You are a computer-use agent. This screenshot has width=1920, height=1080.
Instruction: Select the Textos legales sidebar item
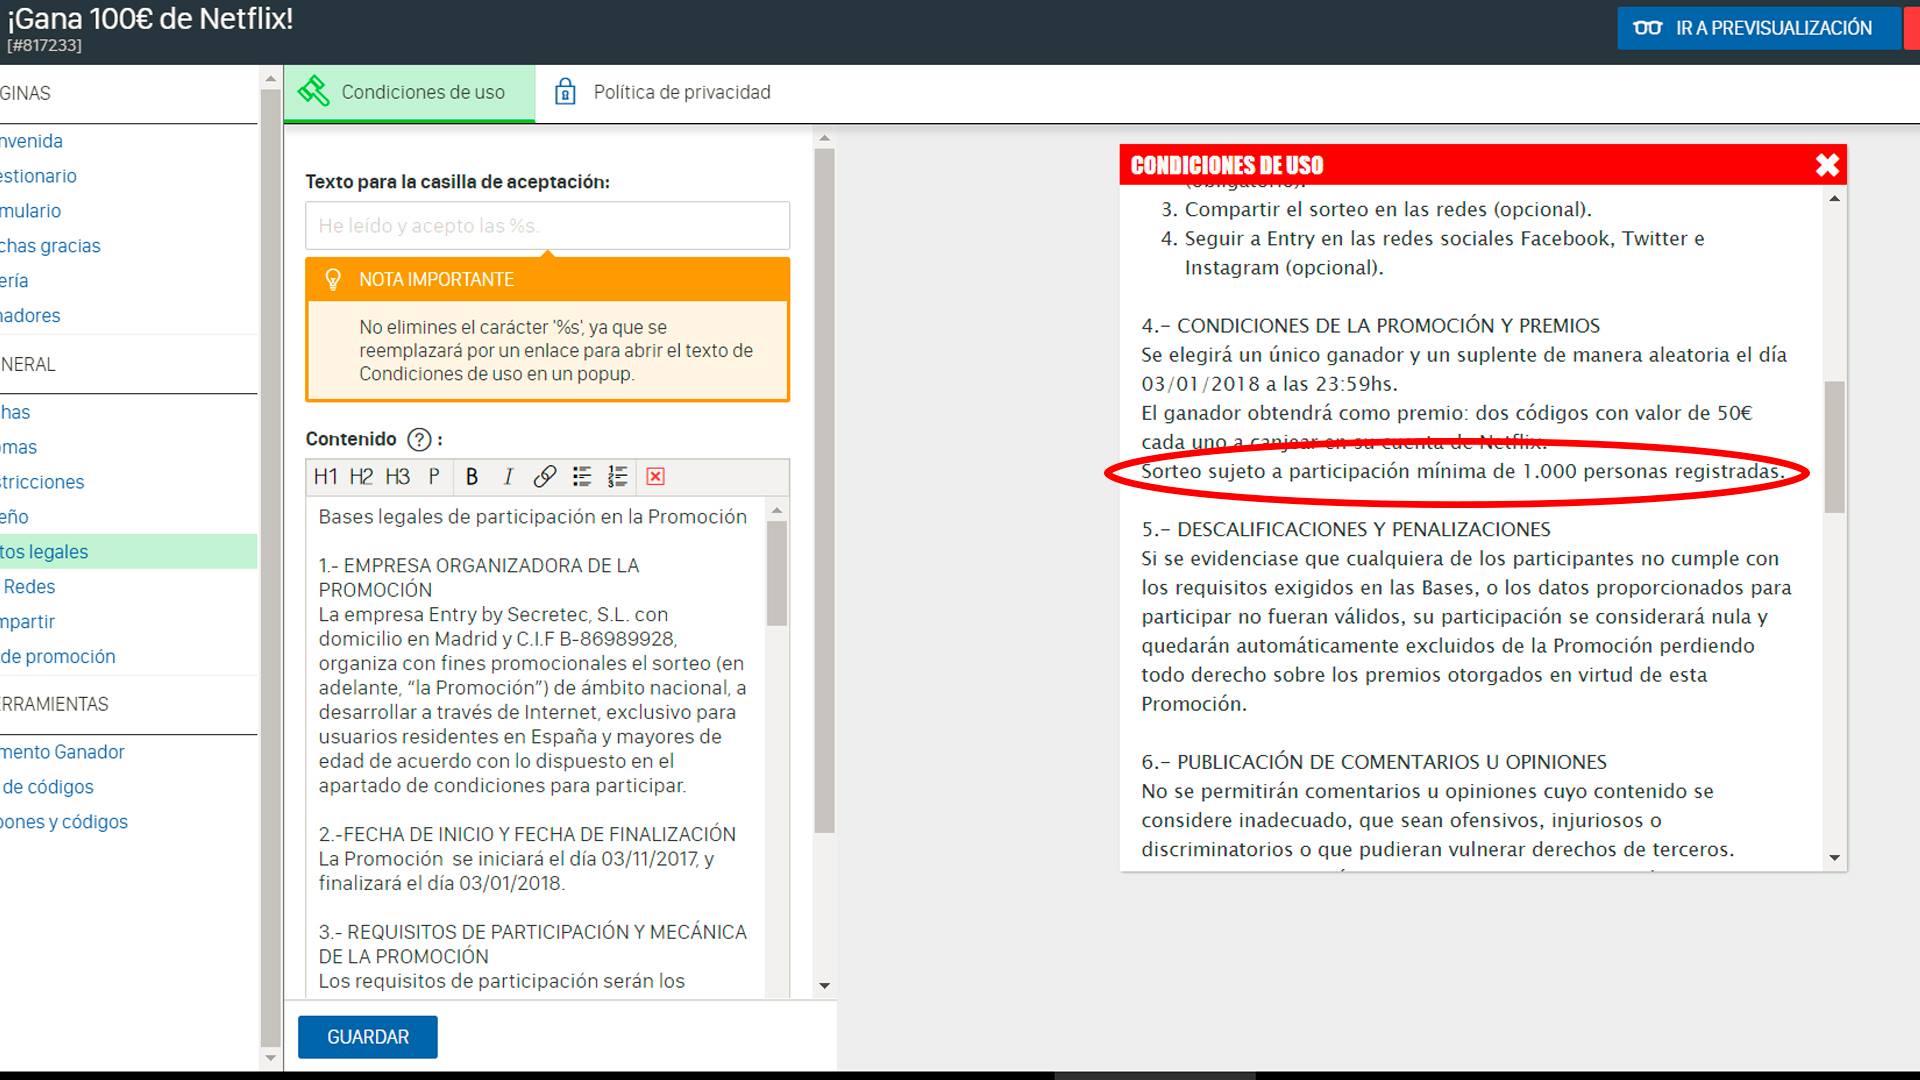[128, 552]
